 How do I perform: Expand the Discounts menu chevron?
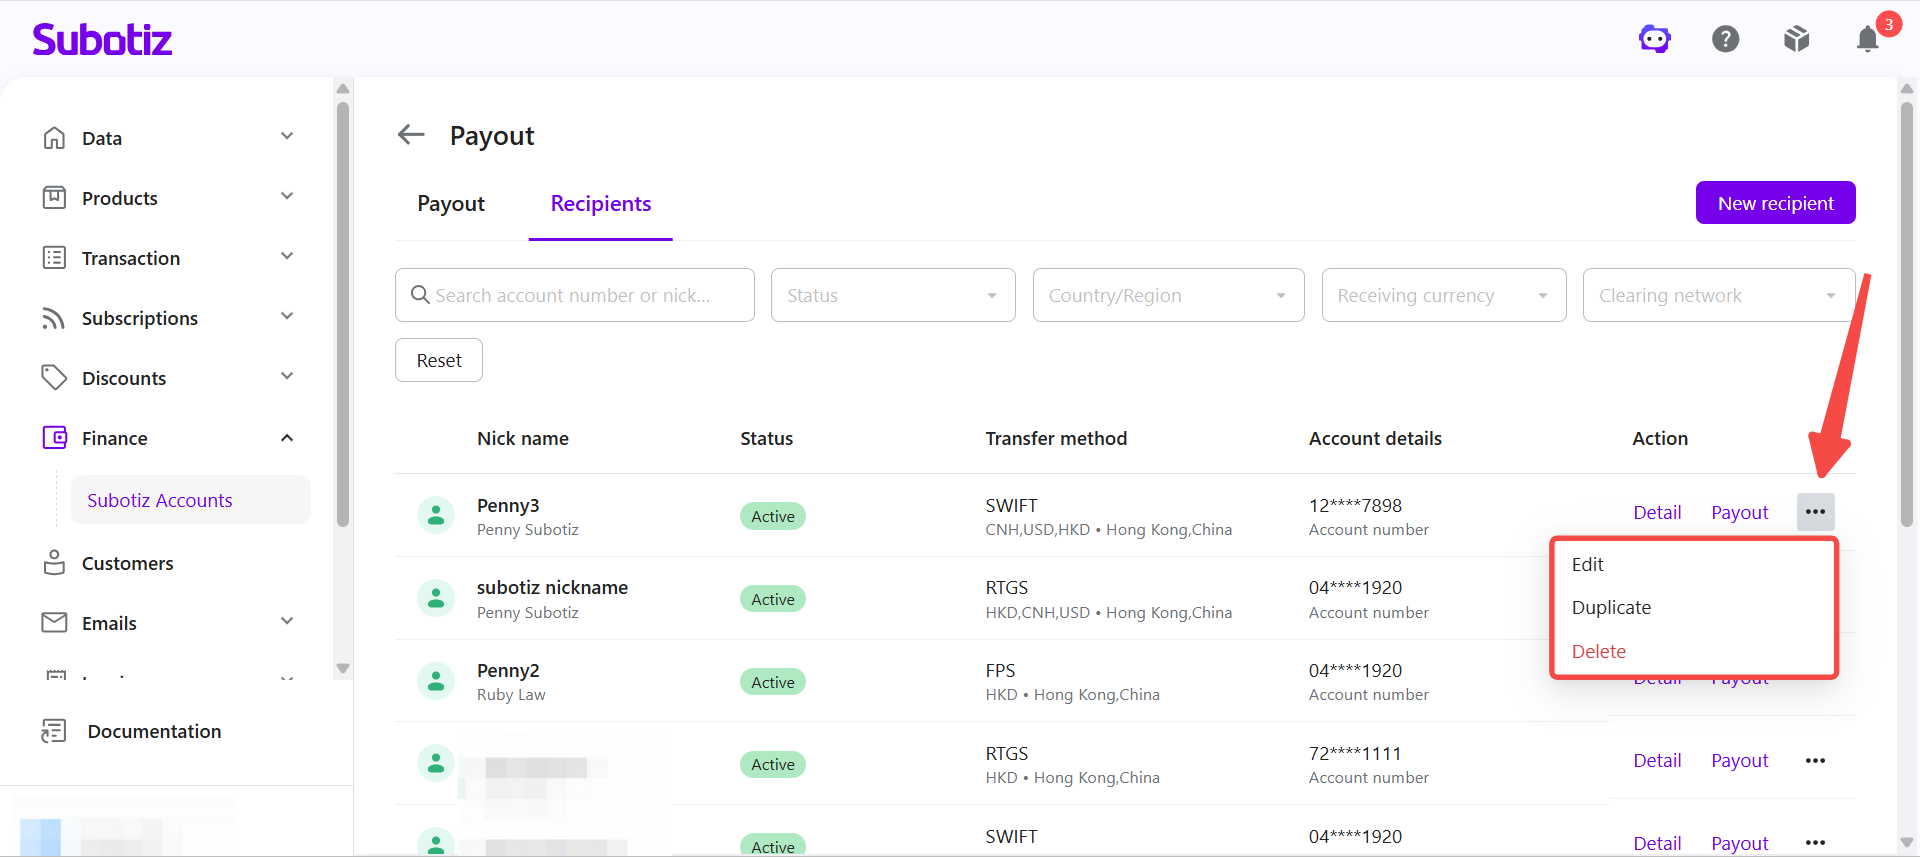(x=287, y=376)
